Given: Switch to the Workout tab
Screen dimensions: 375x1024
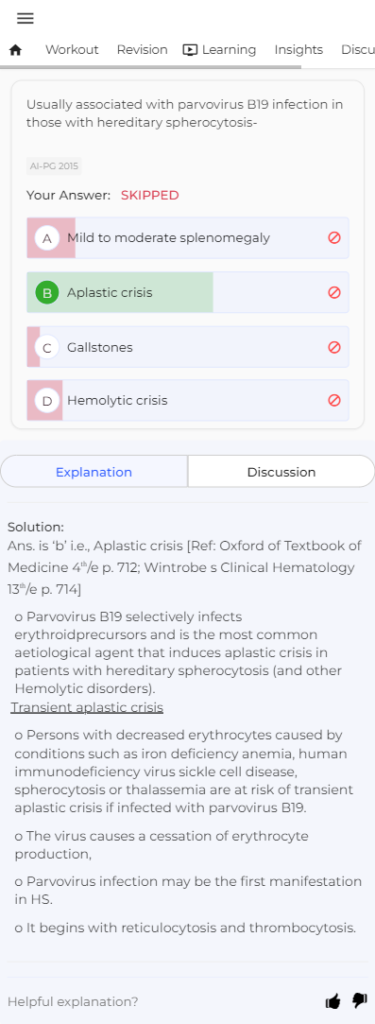Looking at the screenshot, I should tap(72, 50).
